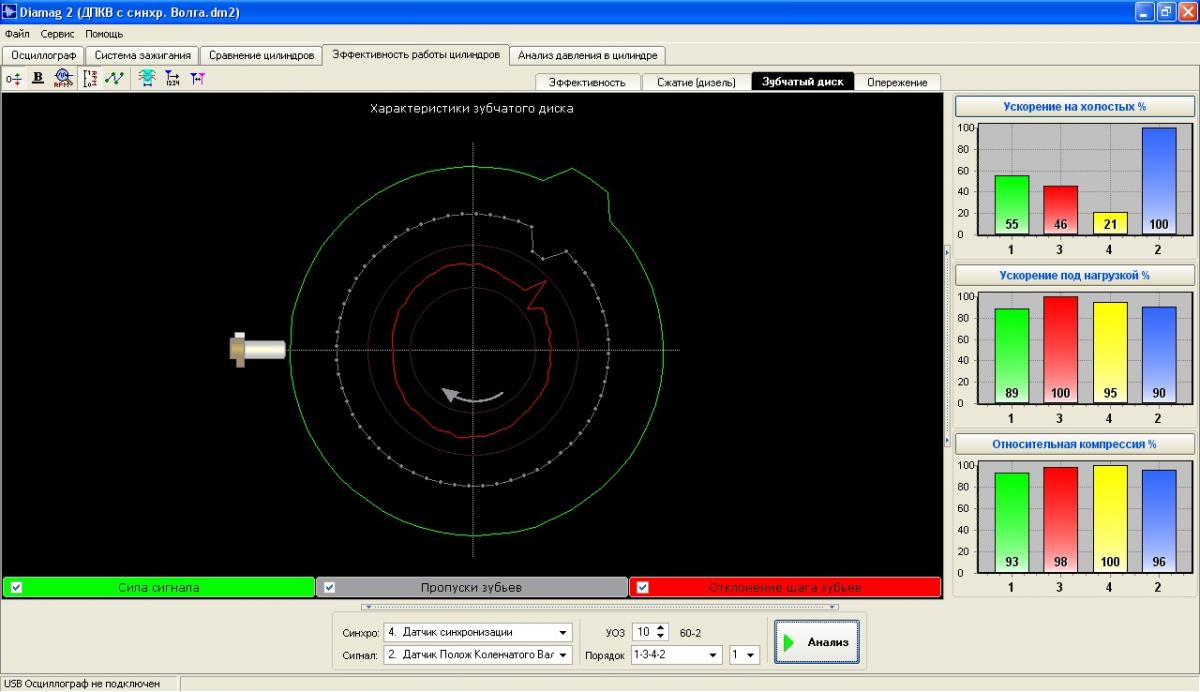The image size is (1200, 692).
Task: Click the rotation direction arrow in the chart
Action: [x=472, y=396]
